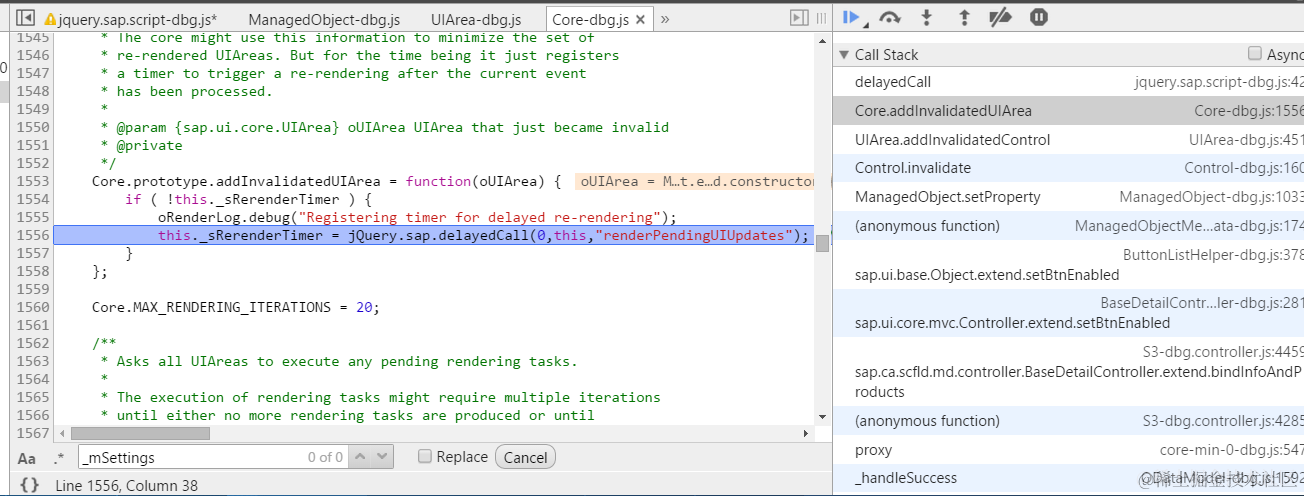Viewport: 1304px width, 496px height.
Task: Switch to ManagedObject-dbg.js tab
Action: tap(324, 19)
